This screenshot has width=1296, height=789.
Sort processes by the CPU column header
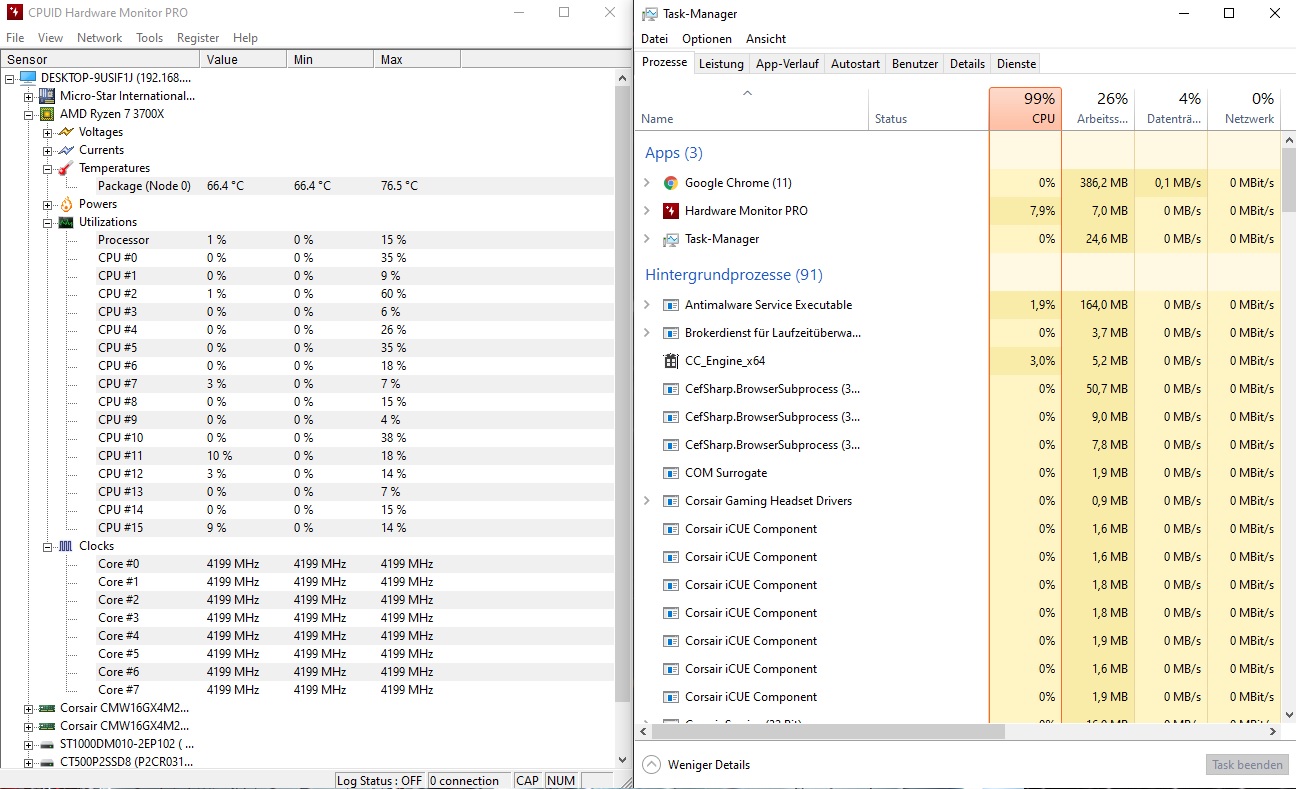[x=1025, y=109]
